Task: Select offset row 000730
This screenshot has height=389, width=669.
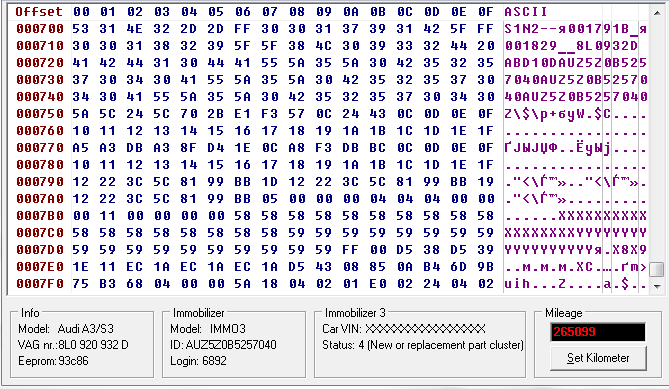Action: [x=40, y=80]
